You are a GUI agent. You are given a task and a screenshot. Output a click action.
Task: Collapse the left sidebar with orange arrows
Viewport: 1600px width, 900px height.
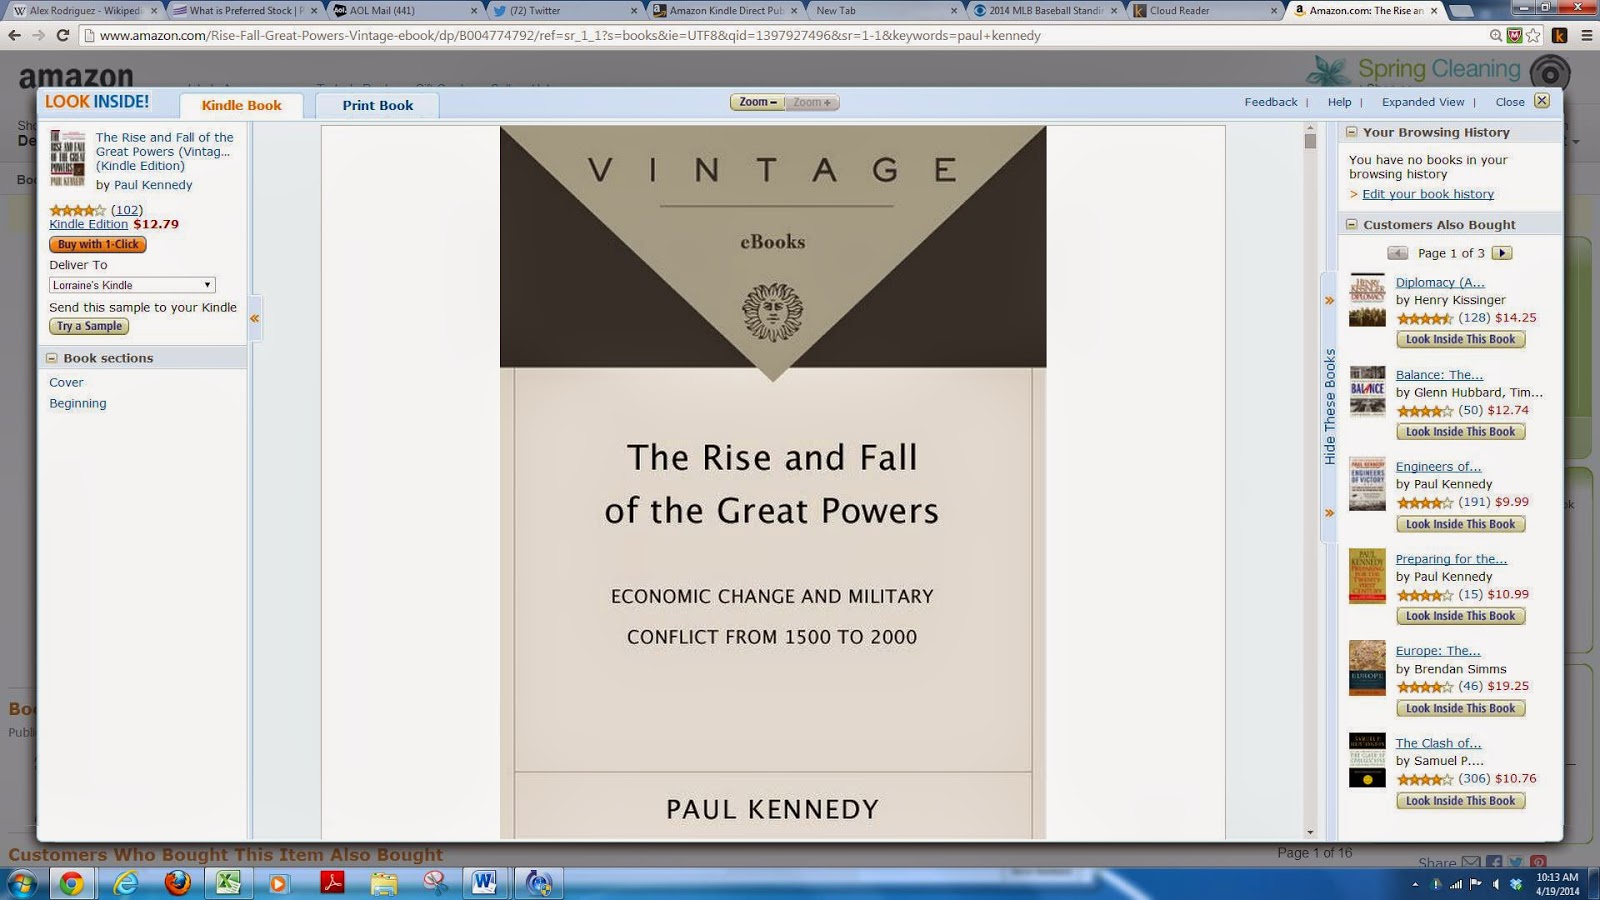coord(255,318)
